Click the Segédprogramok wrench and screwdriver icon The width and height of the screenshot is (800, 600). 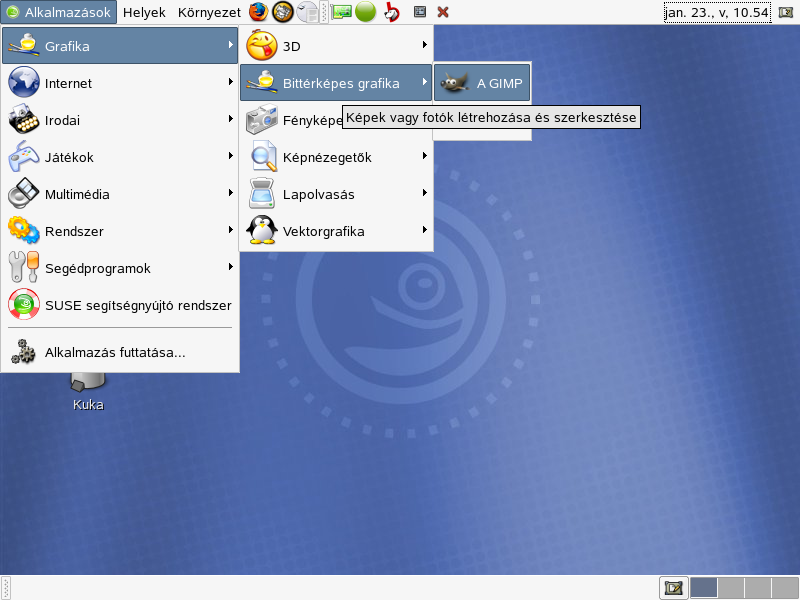coord(23,267)
